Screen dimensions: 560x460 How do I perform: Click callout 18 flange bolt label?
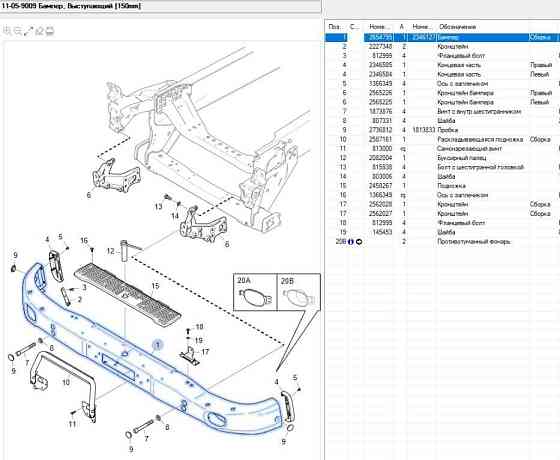tap(199, 326)
